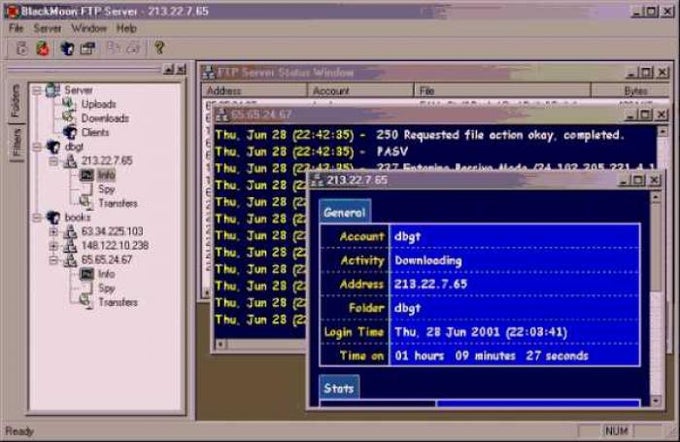
Task: Click the Clients head icon in tree
Action: tap(69, 132)
